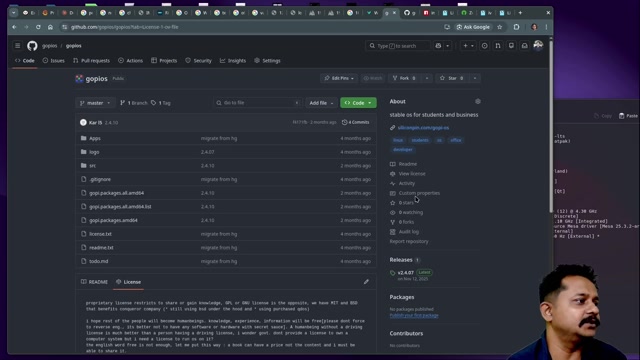Click the students topic tag
640x360 pixels.
[x=420, y=140]
